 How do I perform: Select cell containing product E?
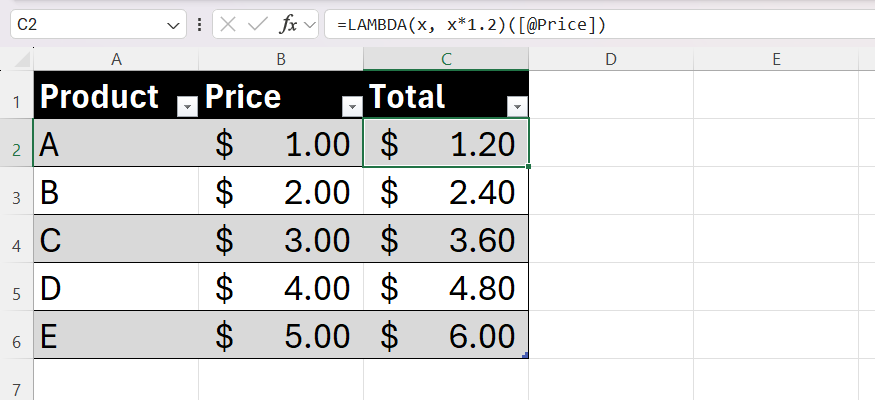click(116, 335)
